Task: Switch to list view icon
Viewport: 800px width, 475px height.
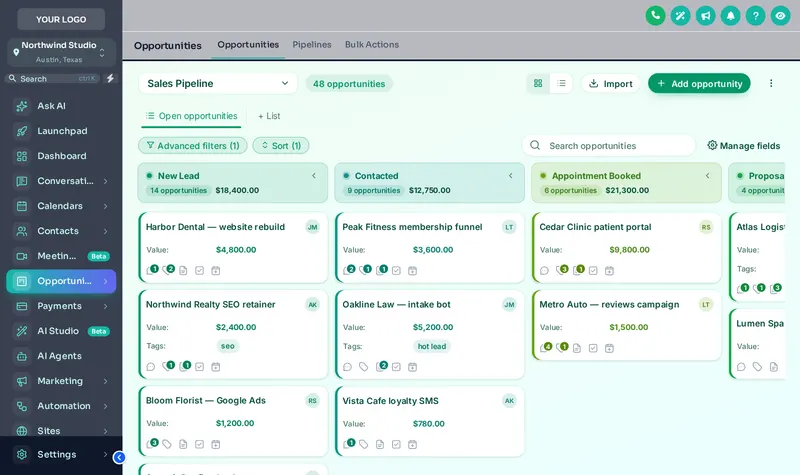Action: 561,83
